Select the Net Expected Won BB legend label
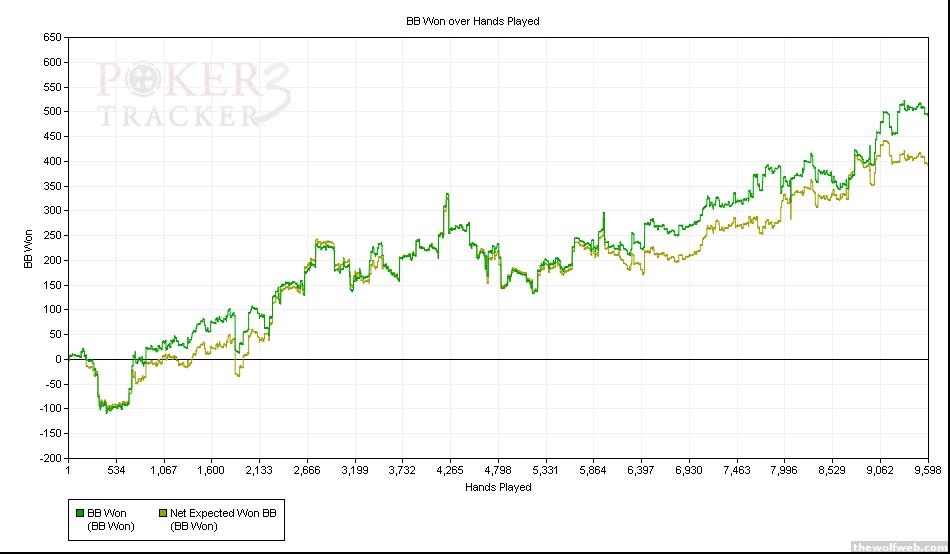Screen dimensions: 950x554 [x=222, y=519]
